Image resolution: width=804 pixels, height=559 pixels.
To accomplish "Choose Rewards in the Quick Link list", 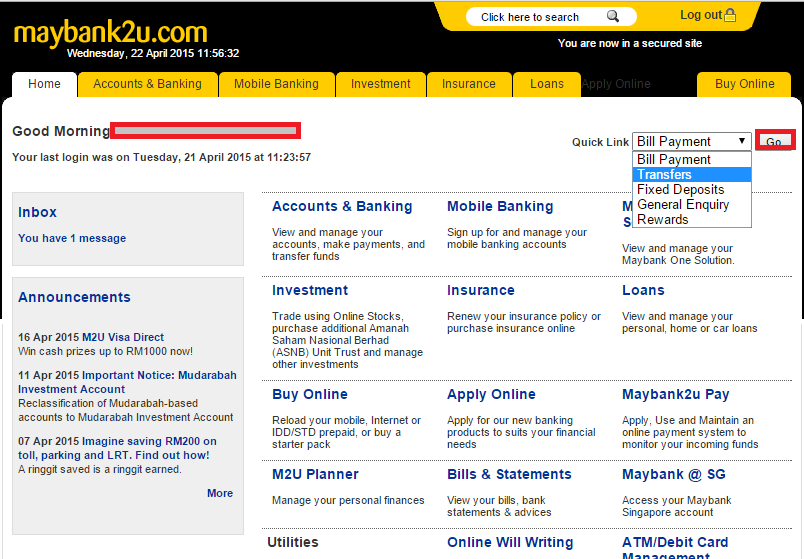I will (x=692, y=219).
